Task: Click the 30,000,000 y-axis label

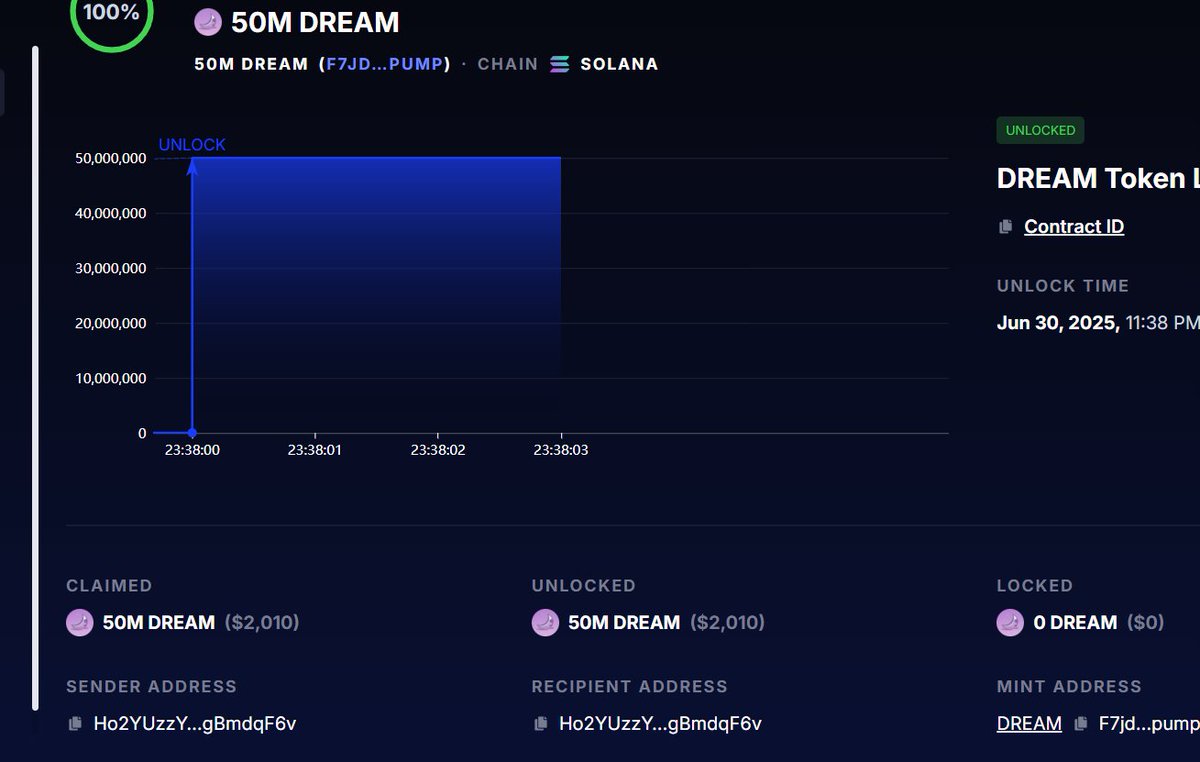Action: [111, 268]
